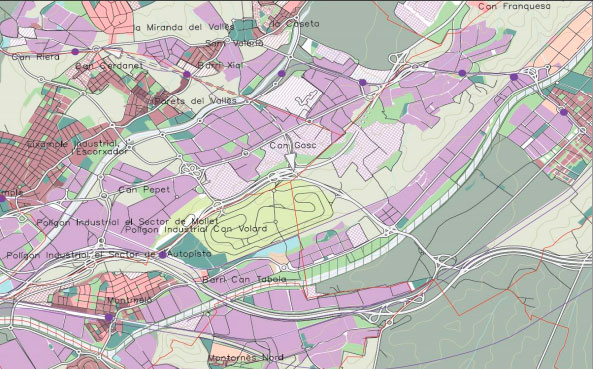Click the white arrow below Can Gasc
The height and width of the screenshot is (369, 593).
[290, 158]
